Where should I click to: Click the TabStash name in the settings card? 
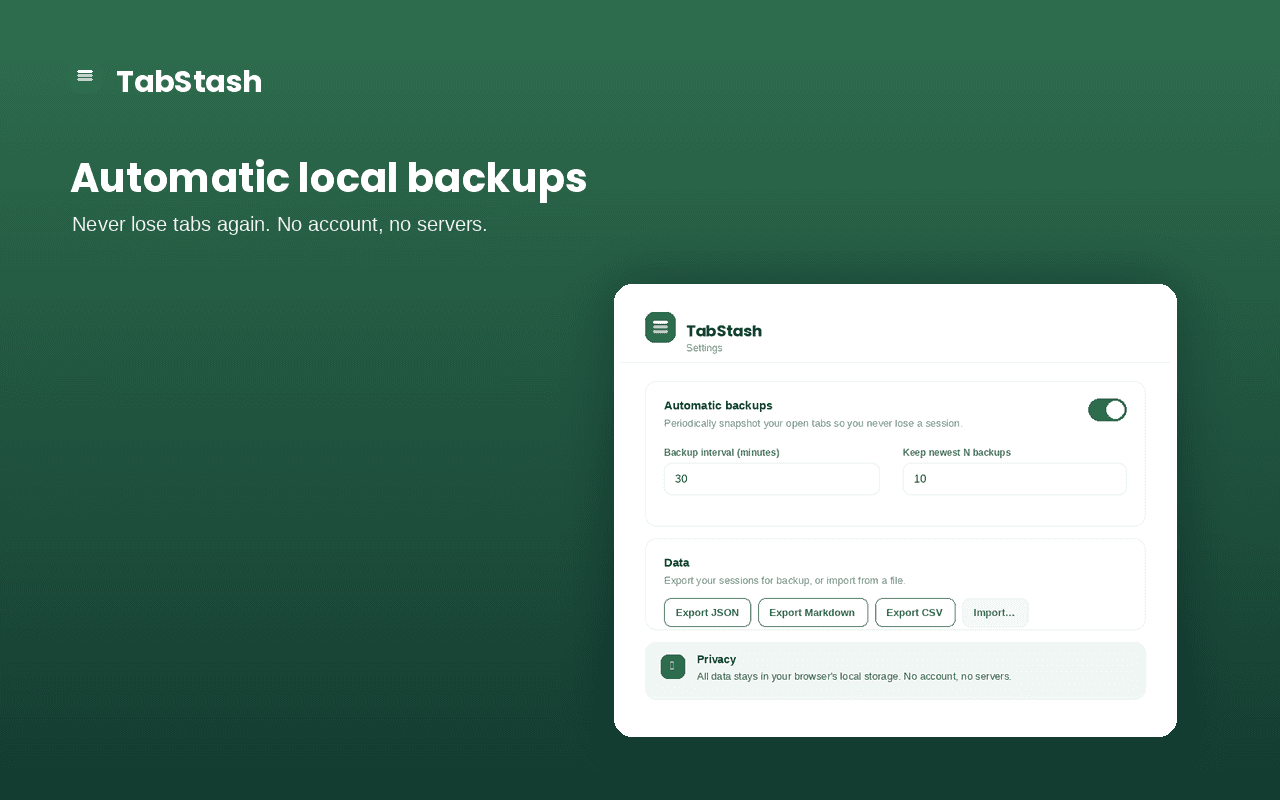click(724, 331)
